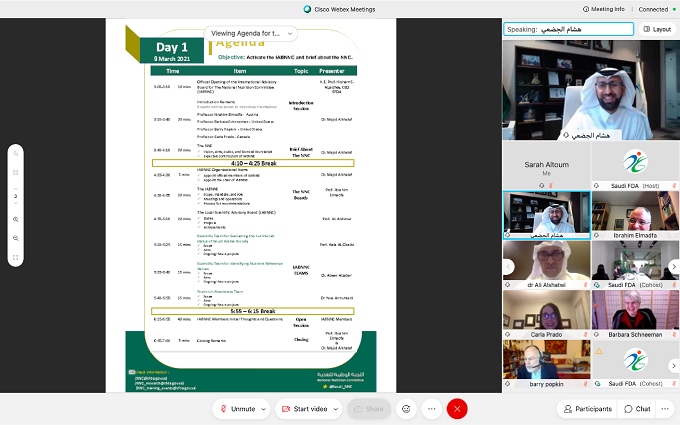The width and height of the screenshot is (680, 425).
Task: Open the more options ellipsis next to the reactions button
Action: [x=431, y=408]
